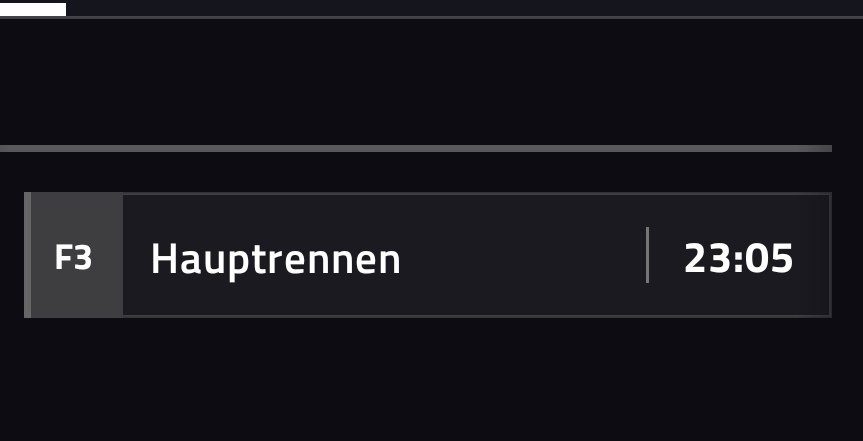Click the dark area below the Hauptrennen row
The width and height of the screenshot is (863, 441).
point(430,380)
